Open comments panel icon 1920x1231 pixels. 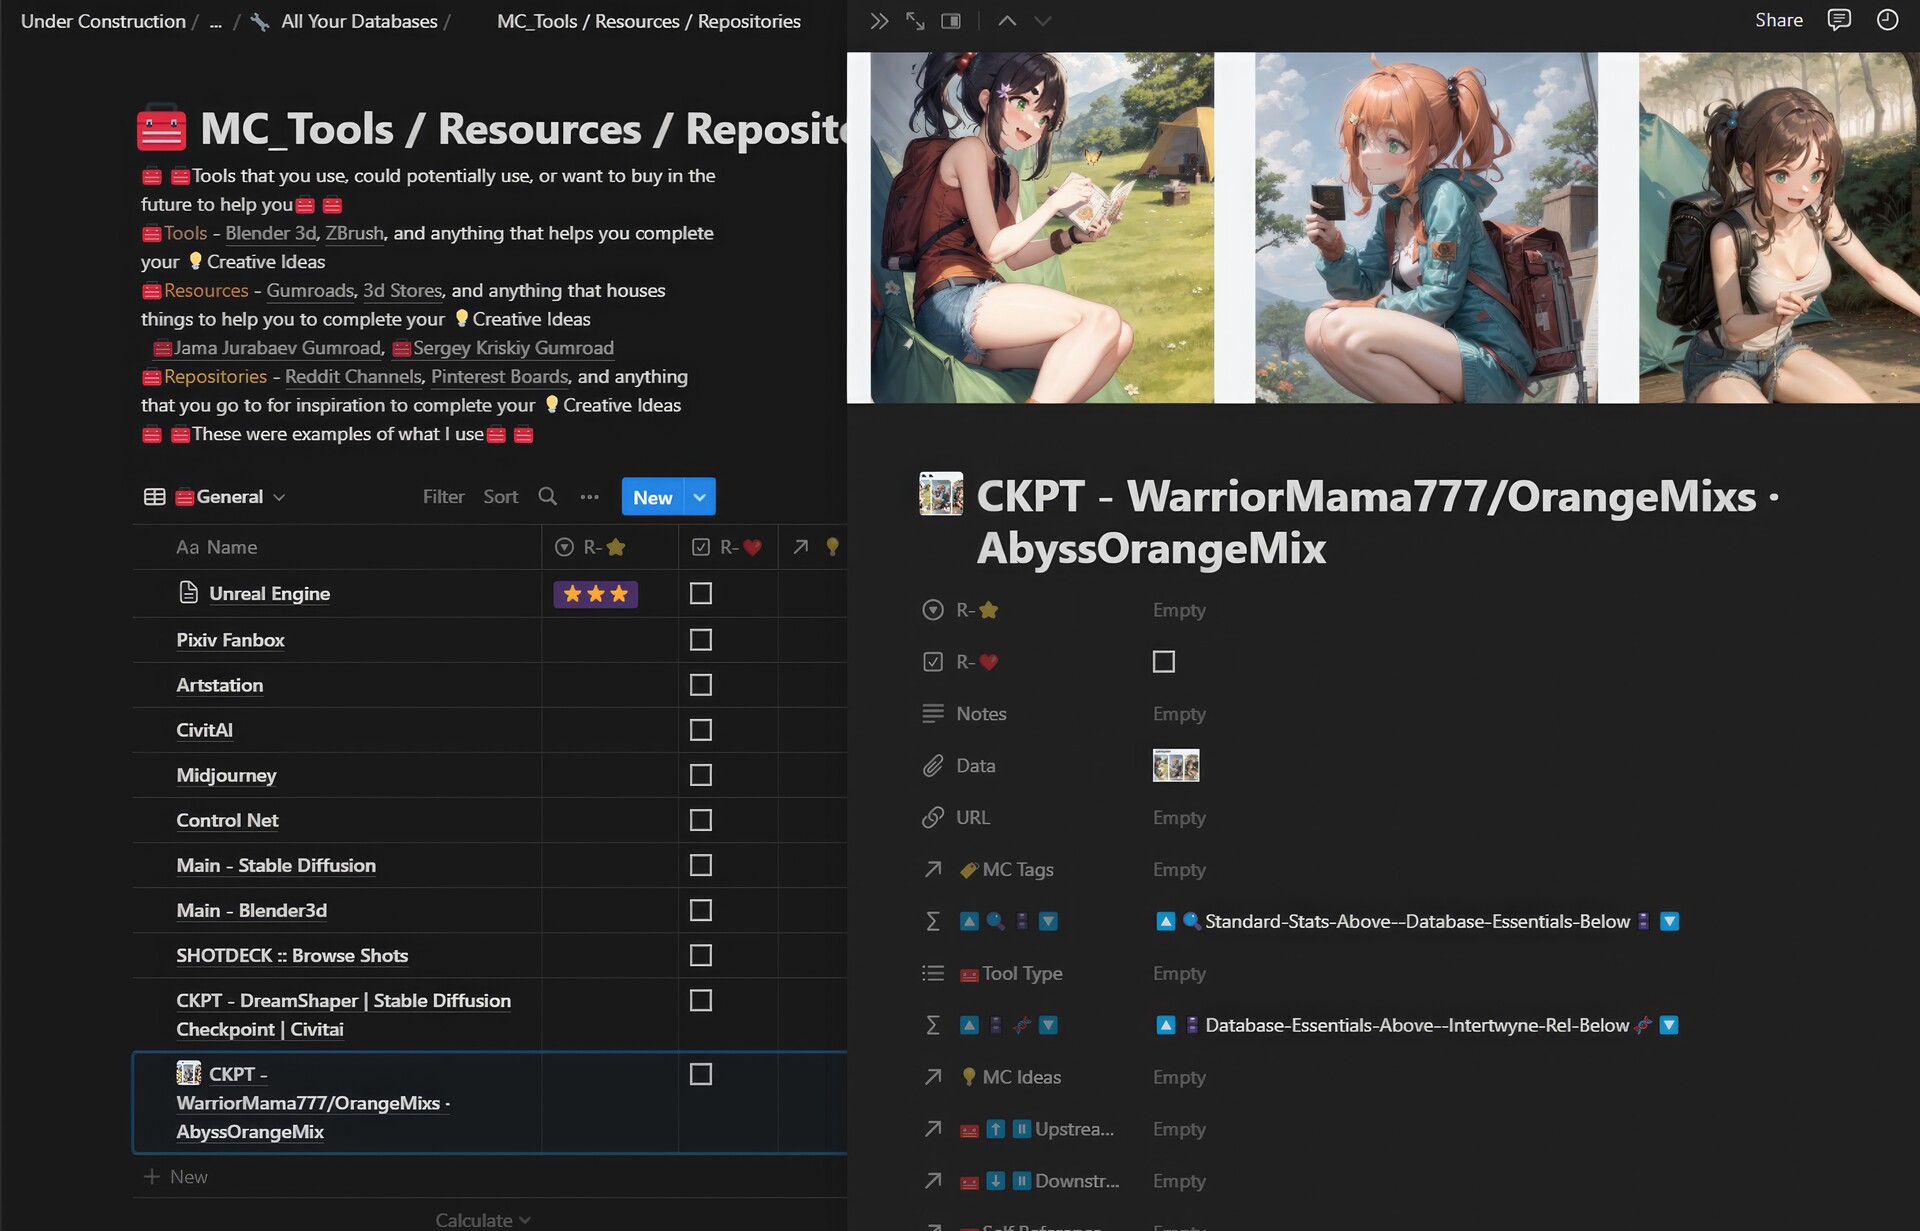1839,20
